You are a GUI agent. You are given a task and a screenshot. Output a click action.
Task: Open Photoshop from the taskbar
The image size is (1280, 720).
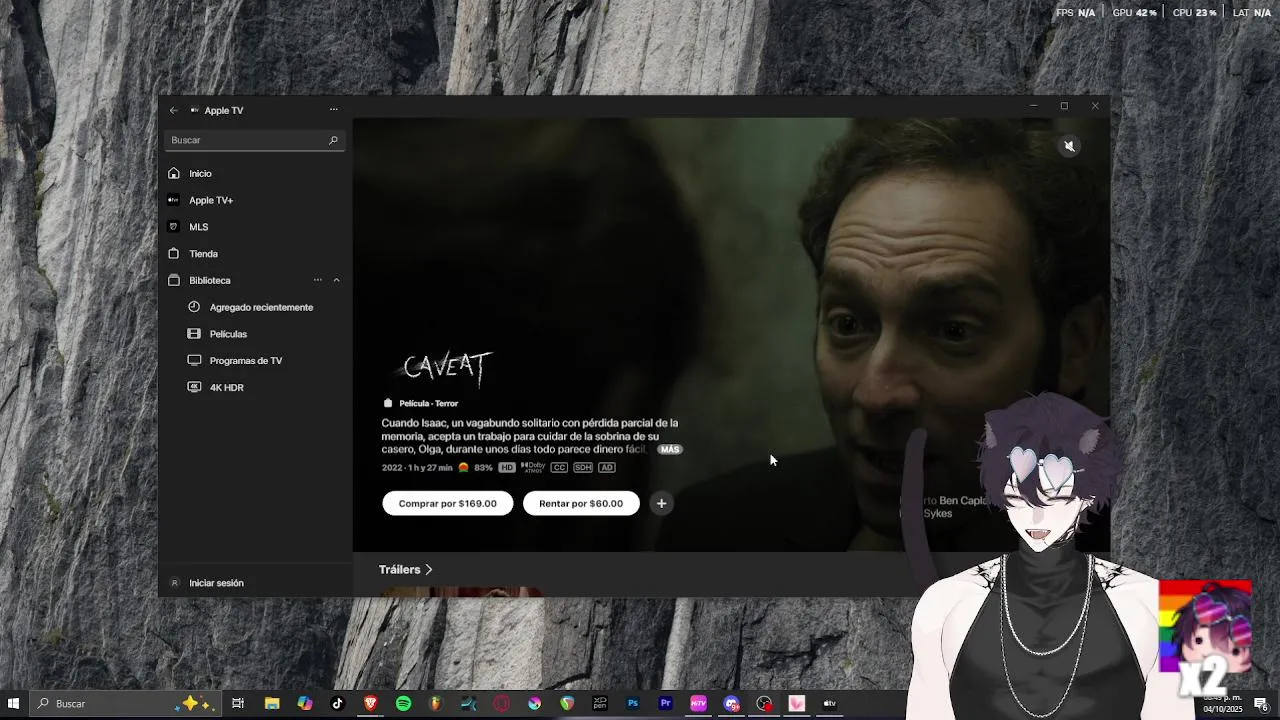632,704
